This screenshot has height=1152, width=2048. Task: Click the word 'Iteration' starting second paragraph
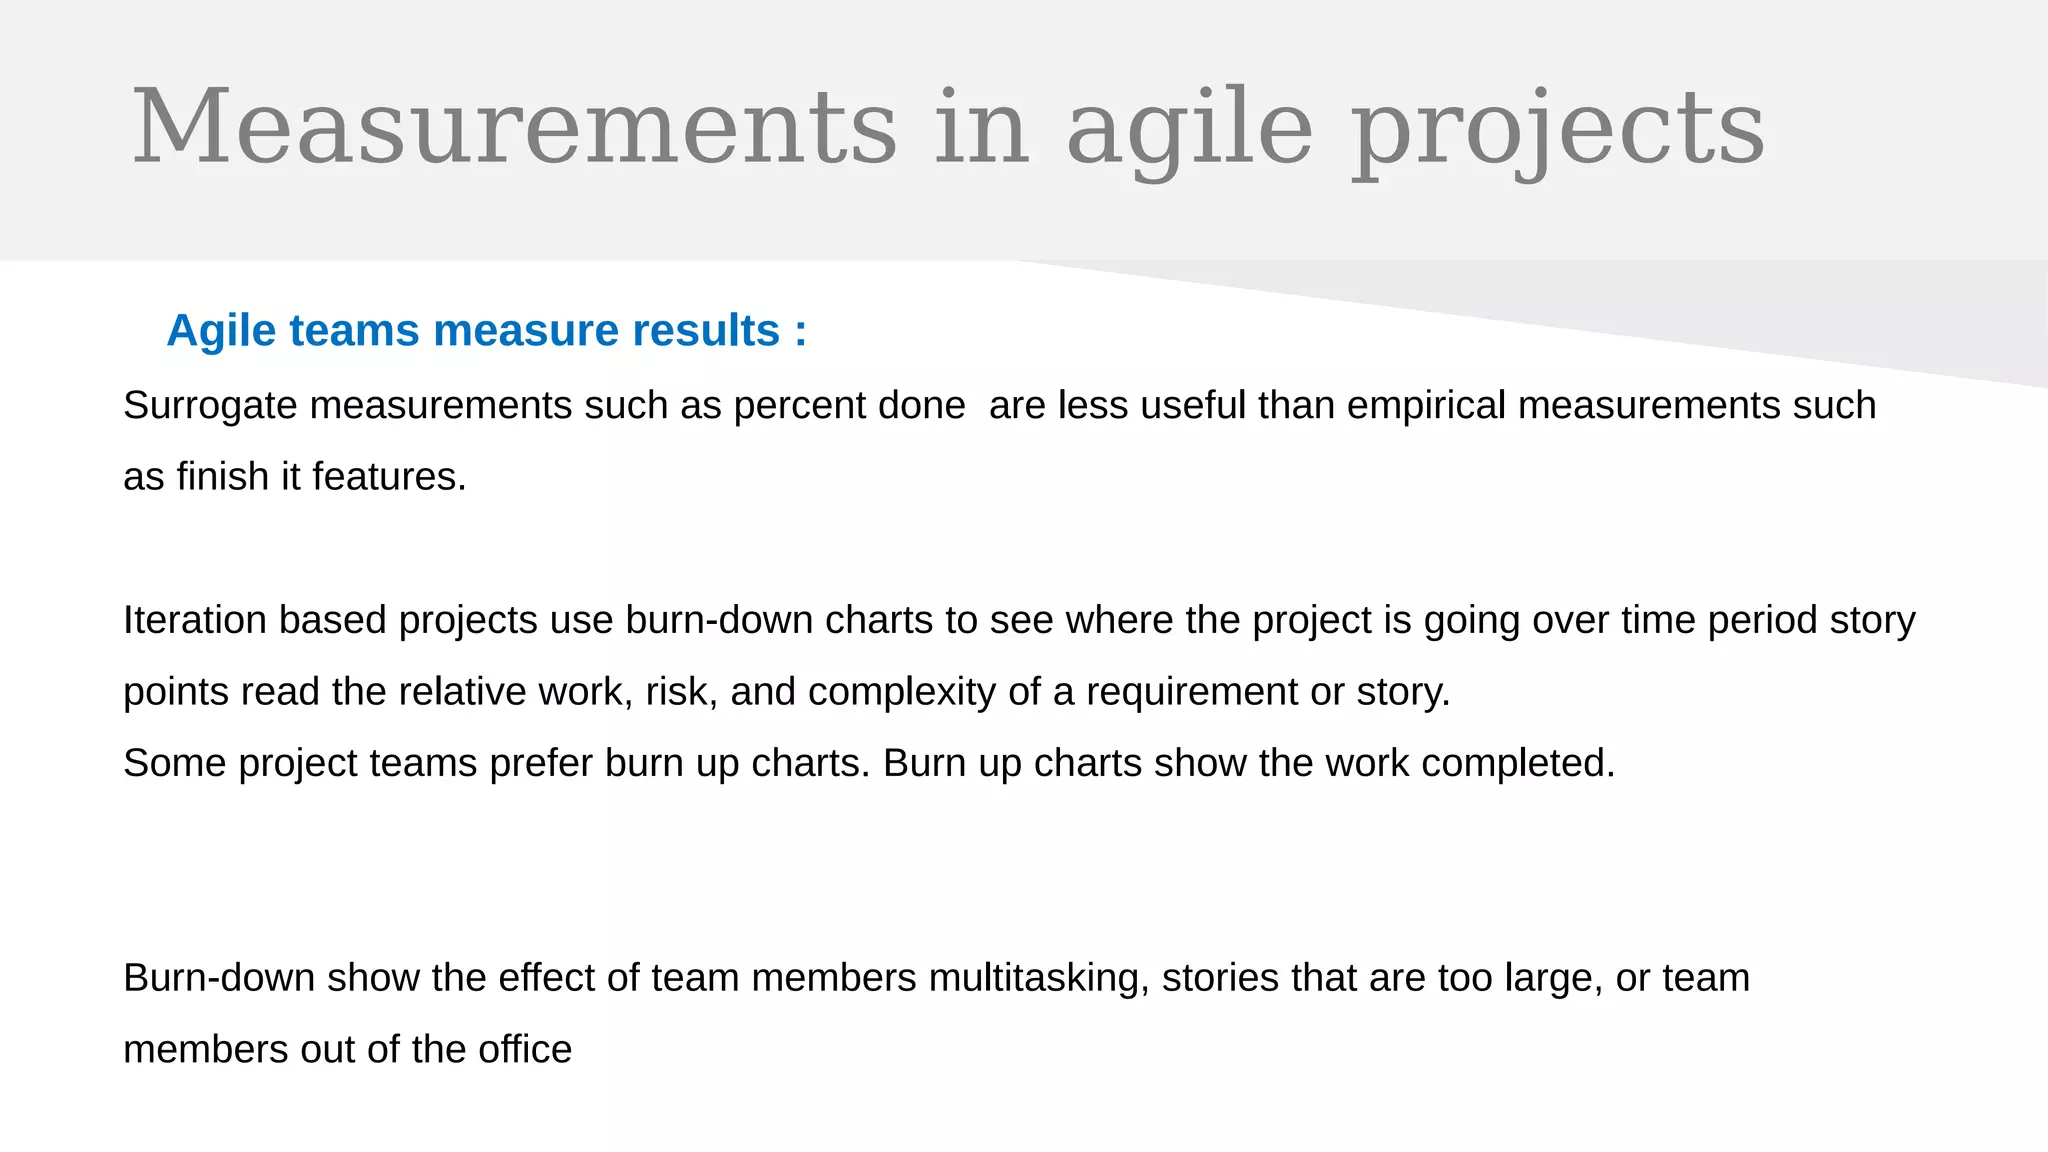point(195,620)
